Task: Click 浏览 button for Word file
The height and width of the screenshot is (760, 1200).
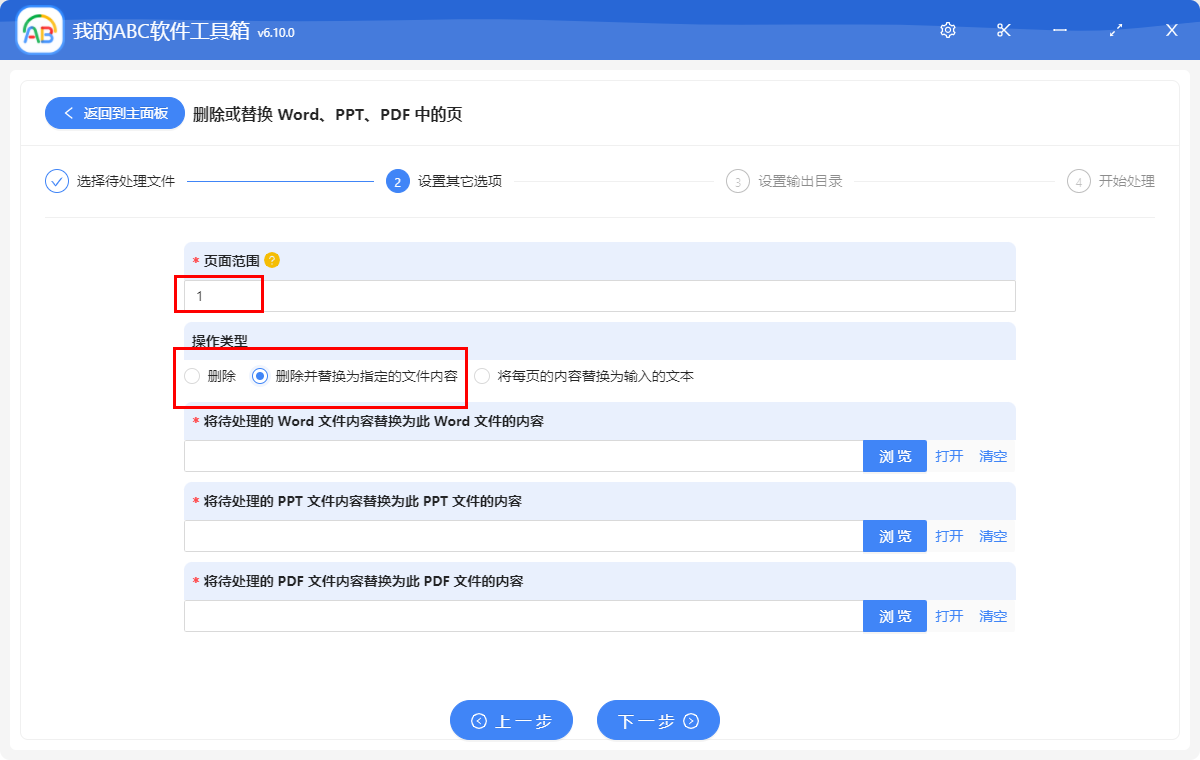Action: [895, 456]
